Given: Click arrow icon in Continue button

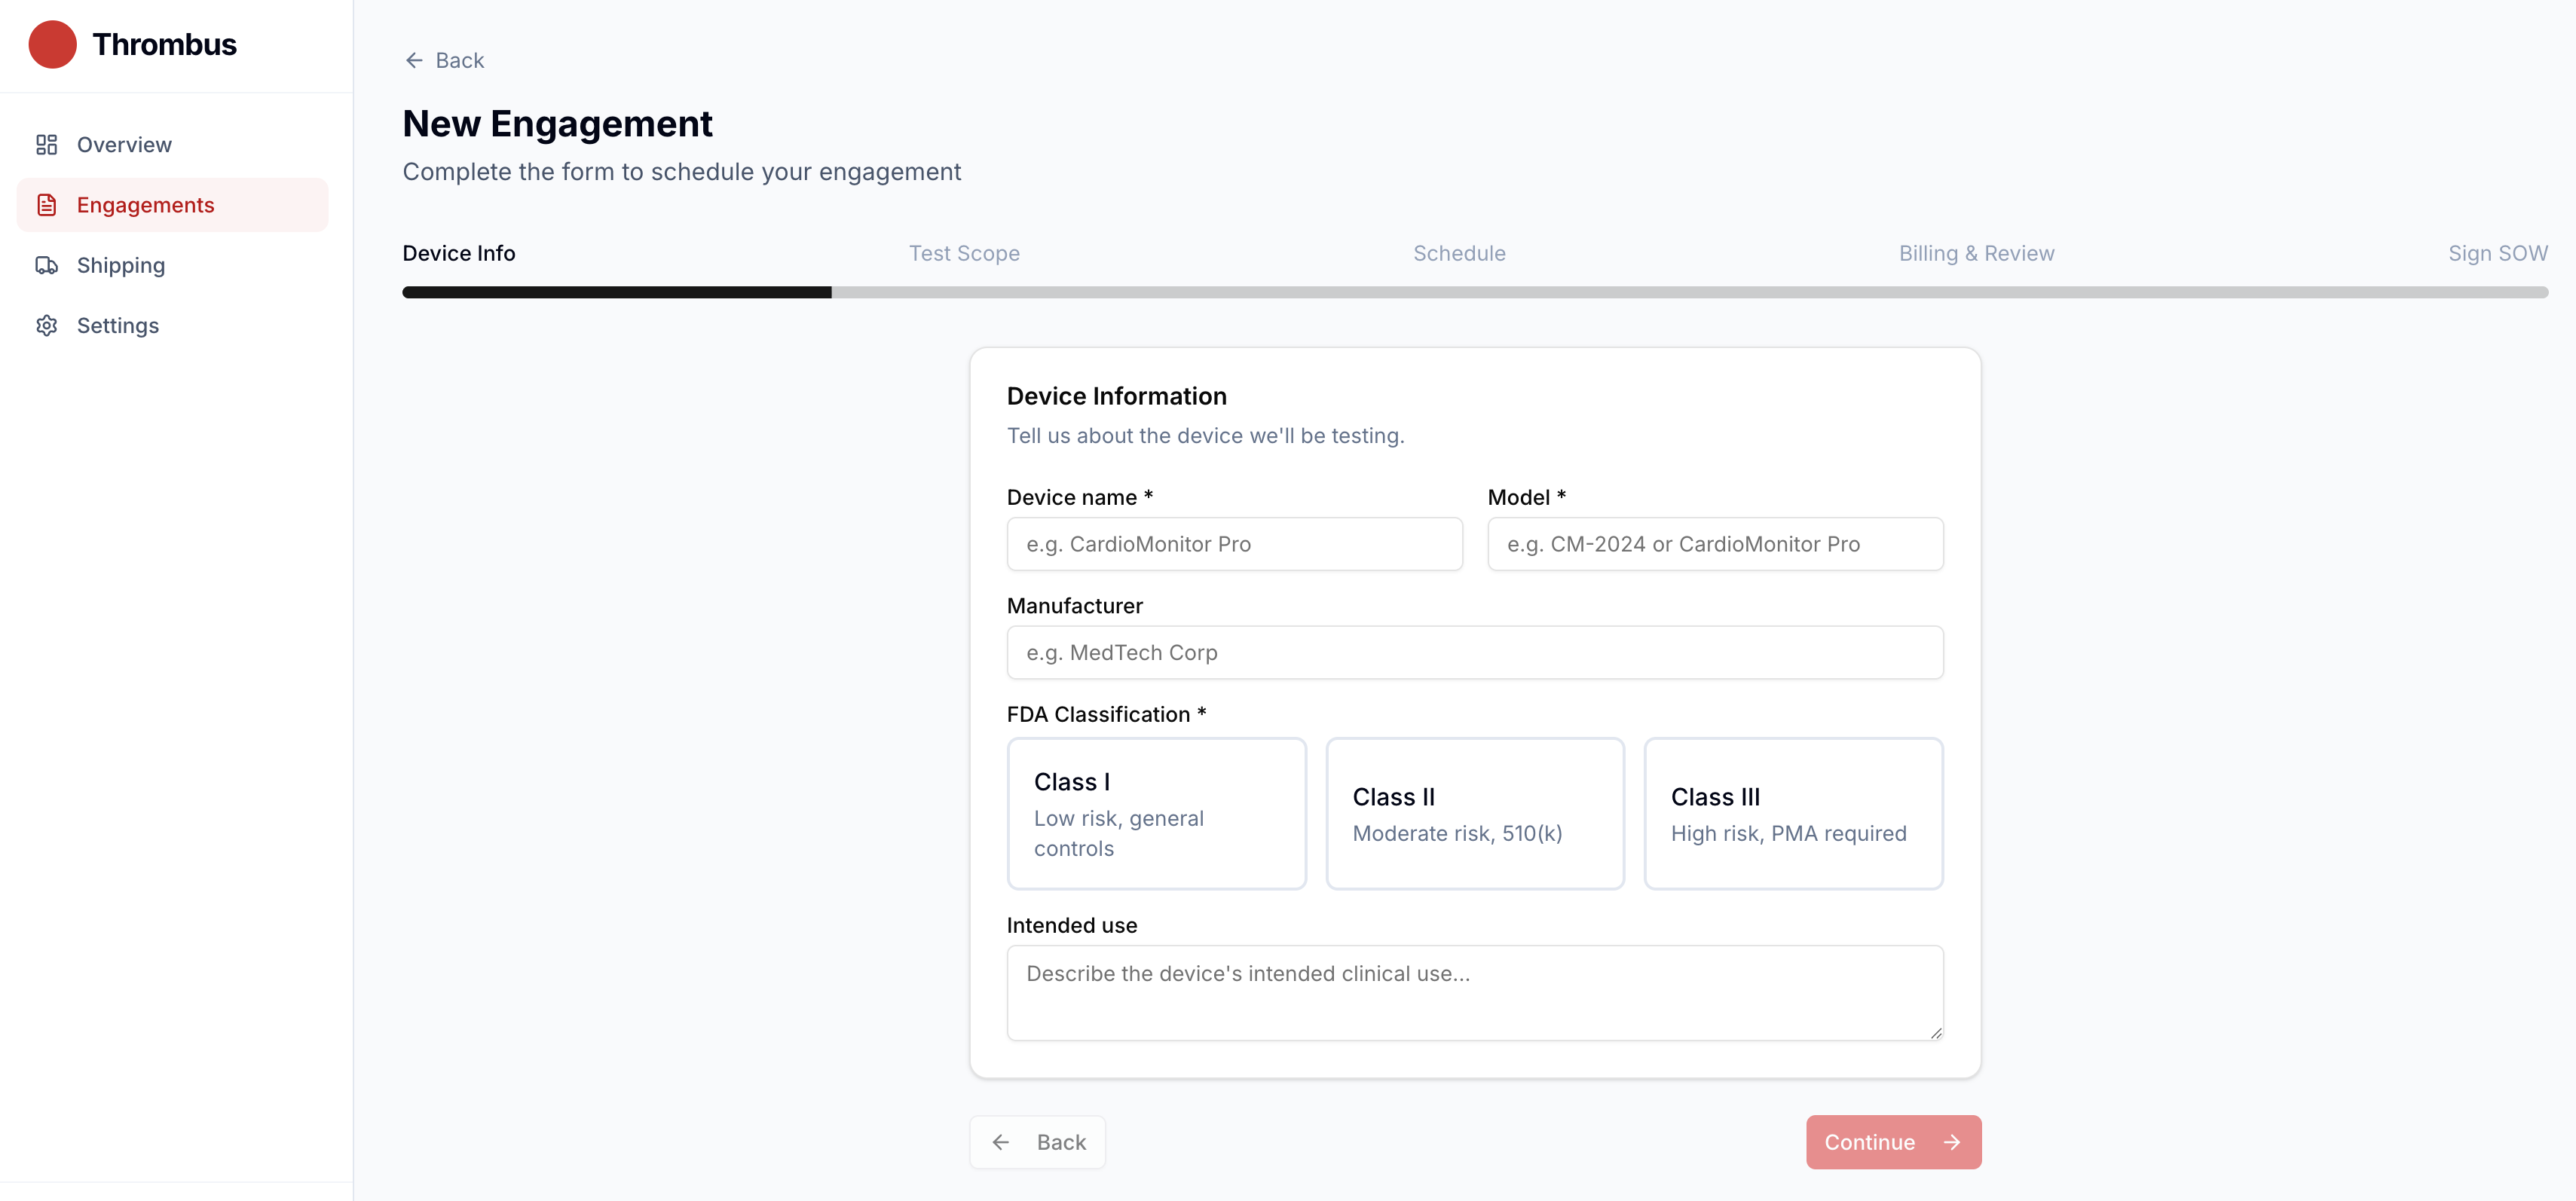Looking at the screenshot, I should [x=1951, y=1142].
